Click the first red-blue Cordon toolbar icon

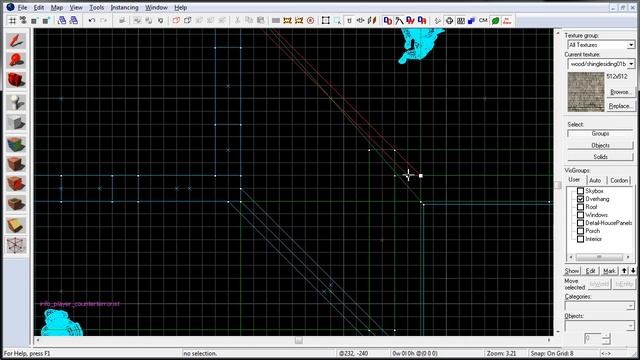tap(388, 20)
